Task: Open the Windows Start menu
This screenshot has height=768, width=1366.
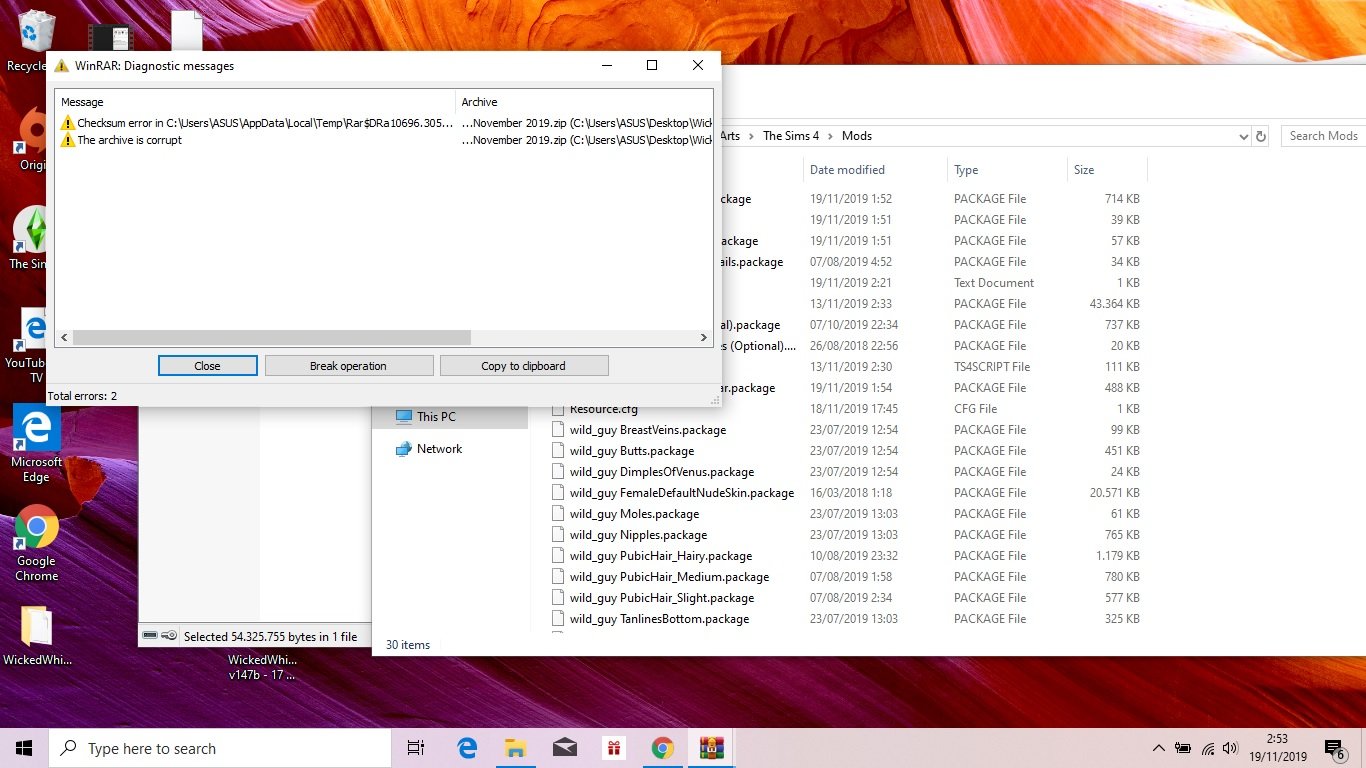Action: point(24,748)
